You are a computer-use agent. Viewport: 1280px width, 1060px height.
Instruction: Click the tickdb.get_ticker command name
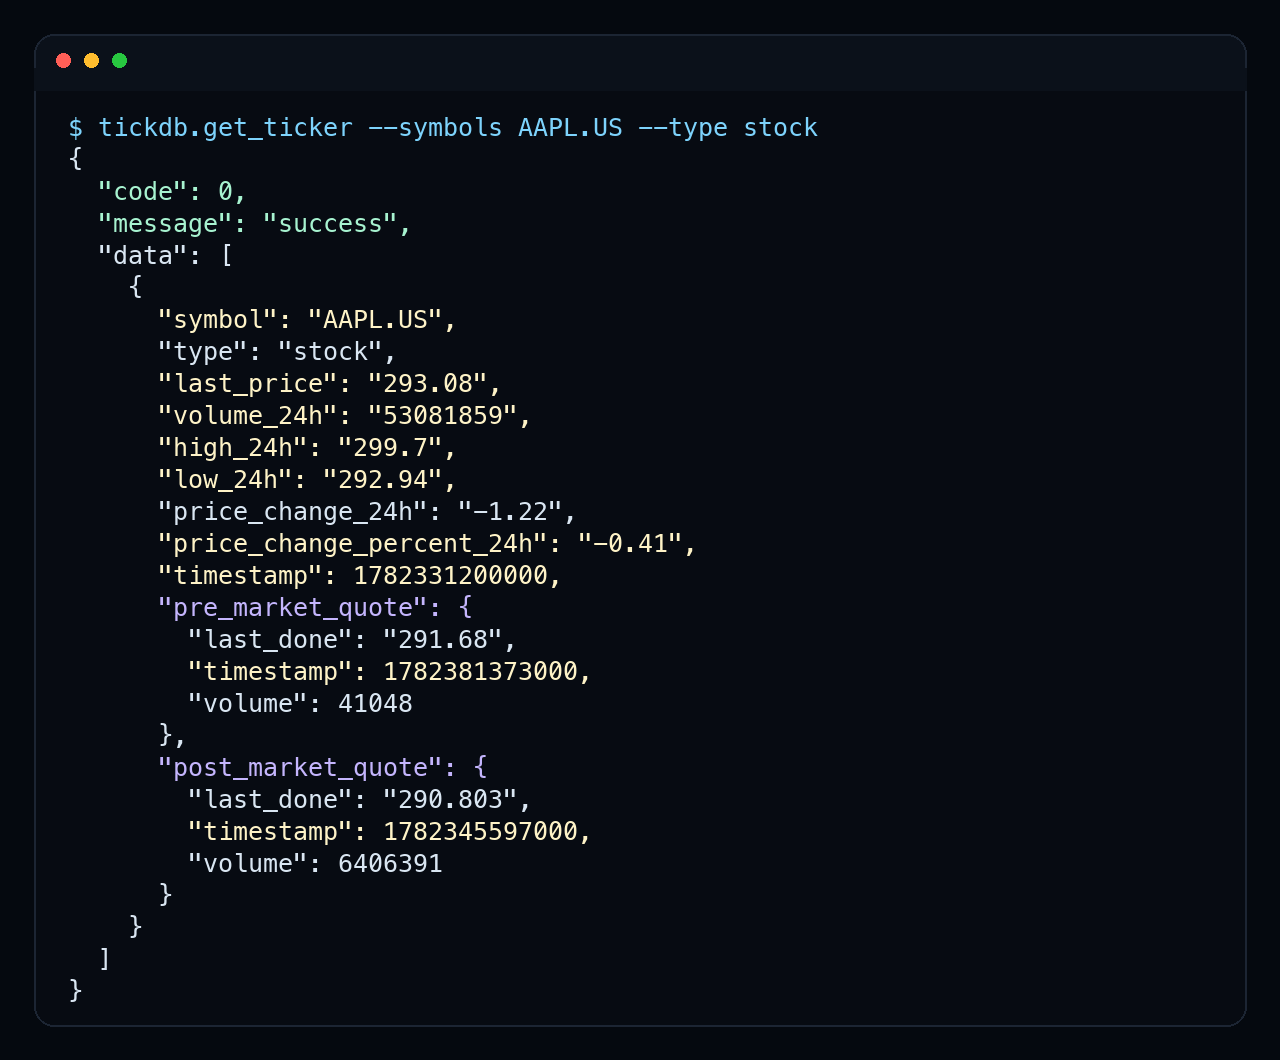(x=226, y=128)
